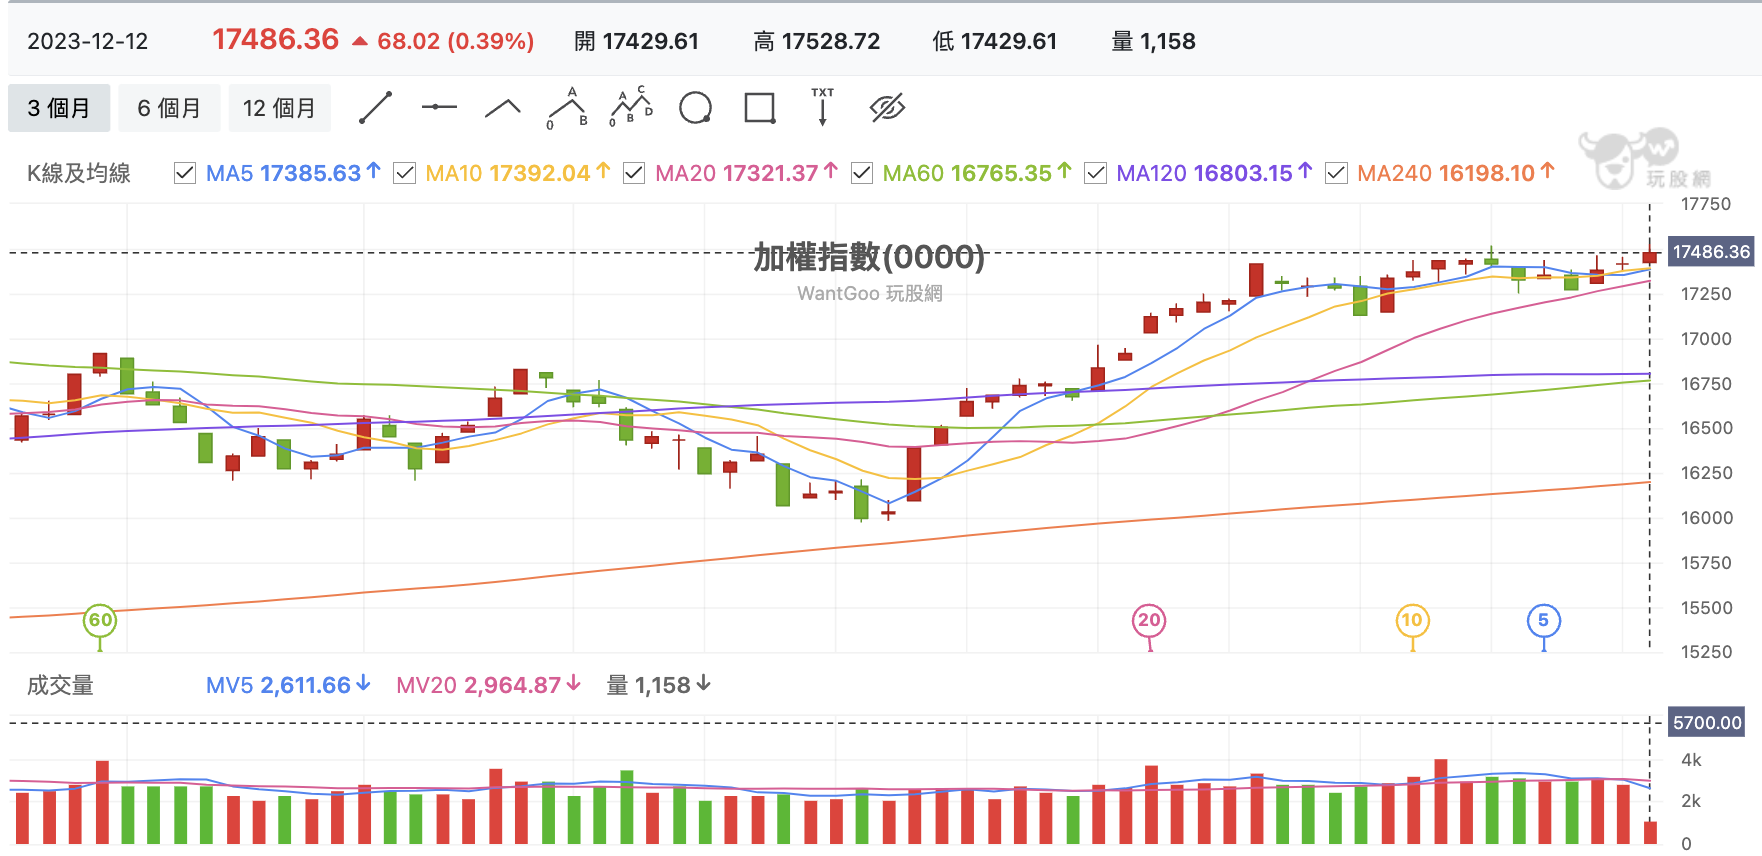The width and height of the screenshot is (1762, 856).
Task: Uncheck the MA10 moving average checkbox
Action: pos(404,173)
